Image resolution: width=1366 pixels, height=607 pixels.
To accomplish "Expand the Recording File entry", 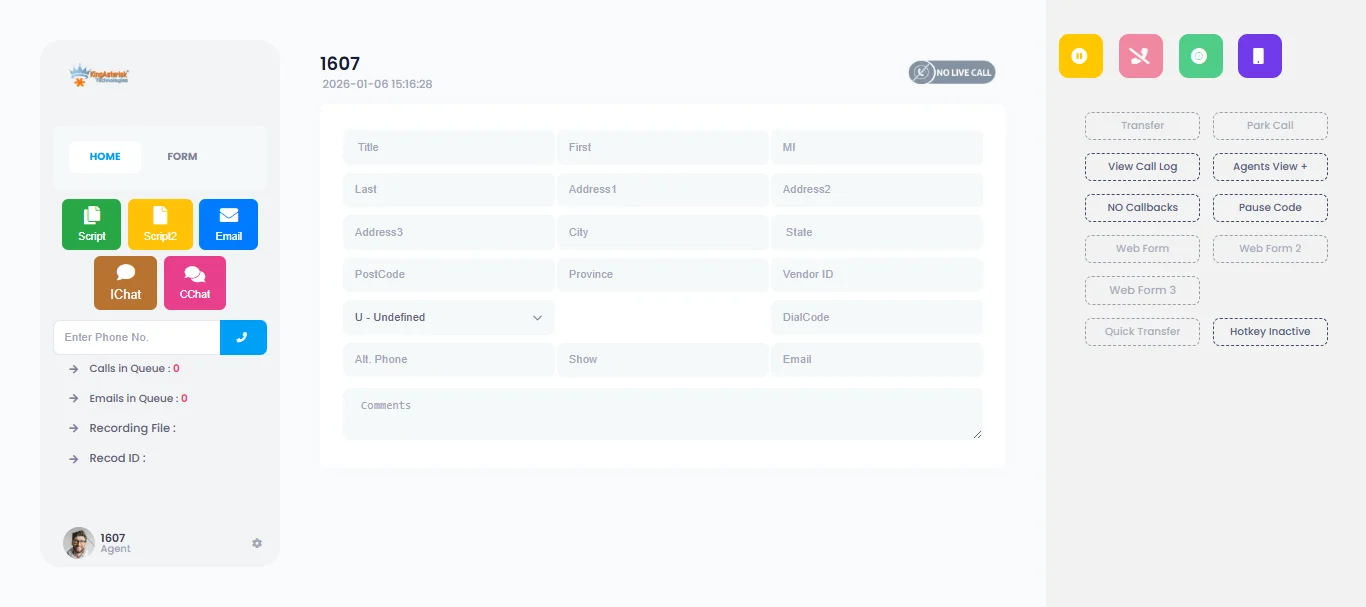I will (131, 428).
